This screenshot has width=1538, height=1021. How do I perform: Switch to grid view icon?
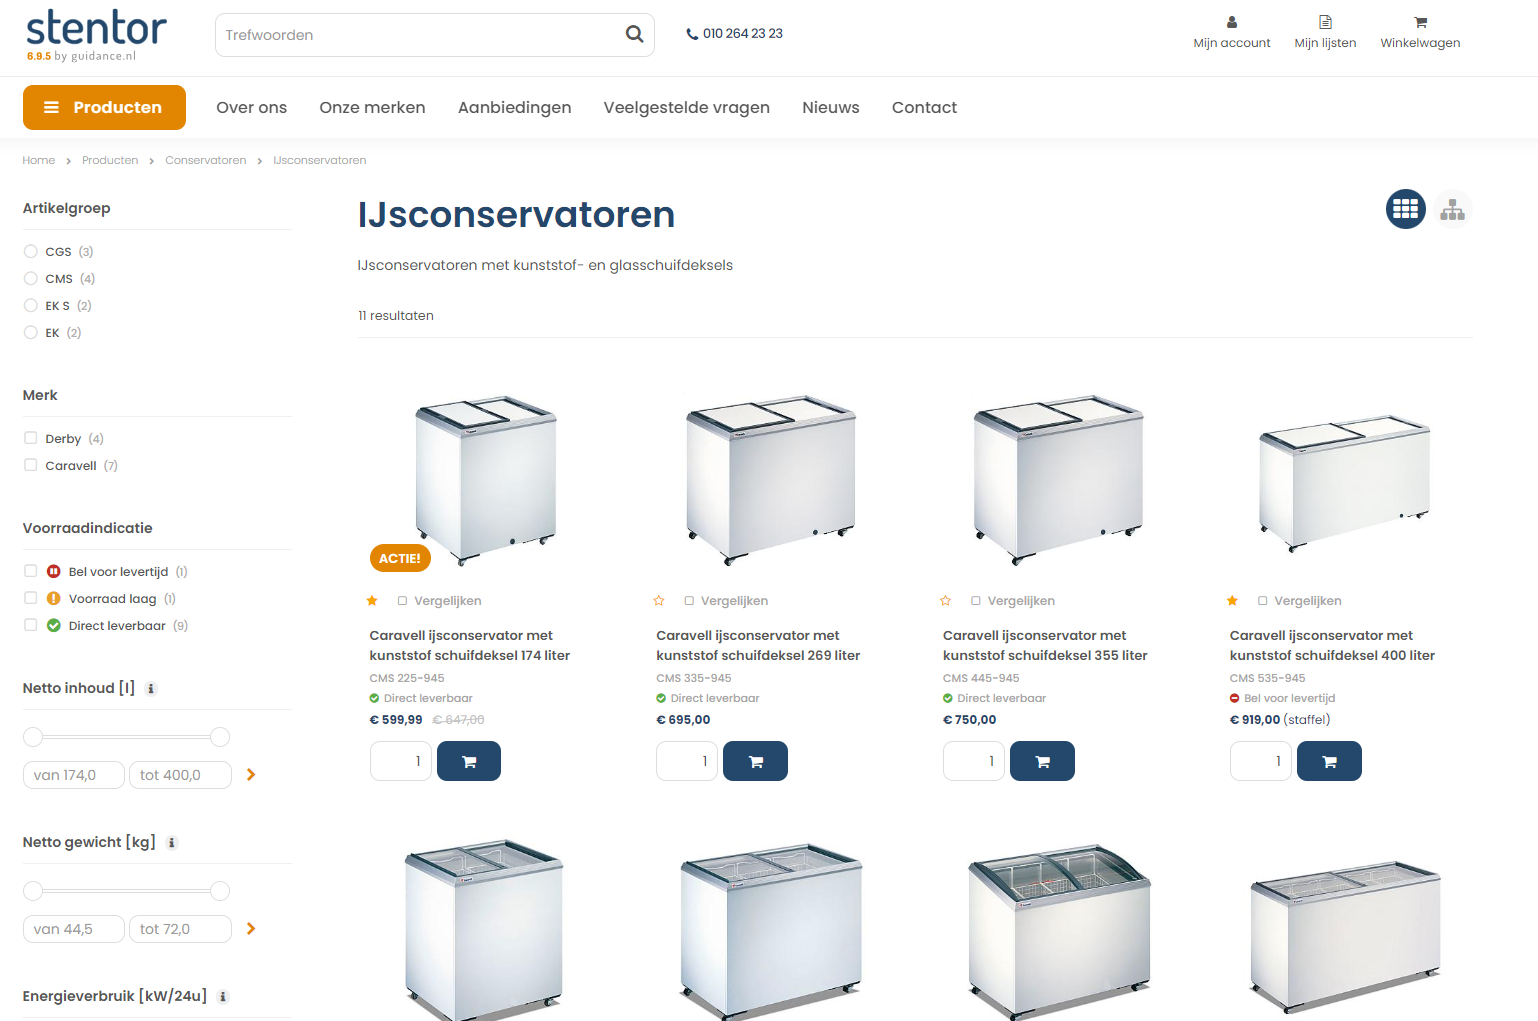click(1405, 209)
